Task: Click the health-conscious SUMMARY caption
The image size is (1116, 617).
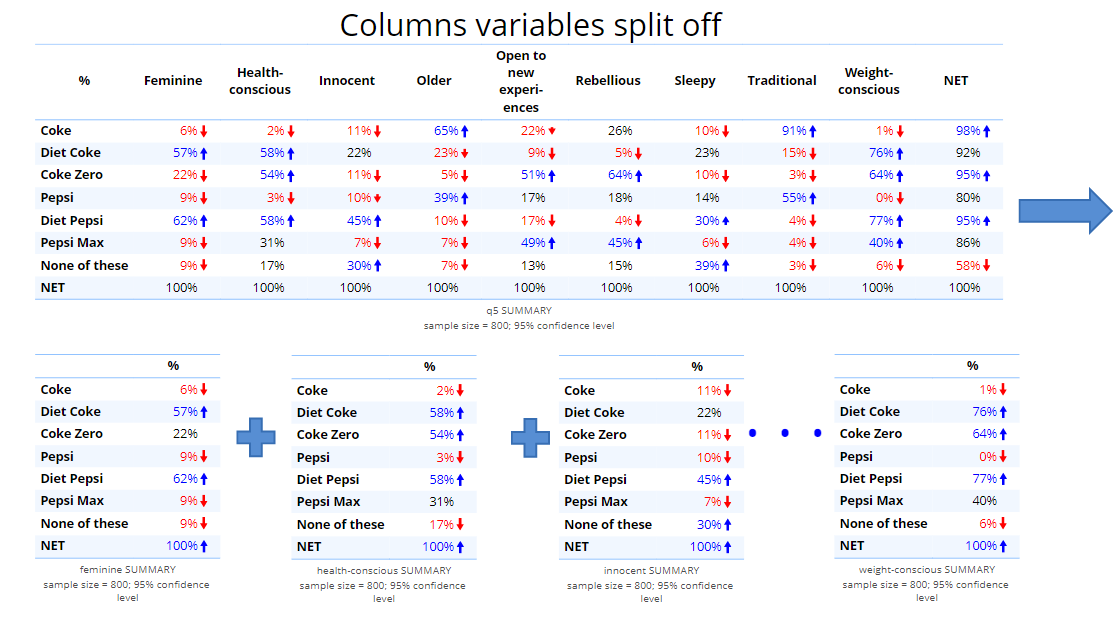Action: coord(384,571)
